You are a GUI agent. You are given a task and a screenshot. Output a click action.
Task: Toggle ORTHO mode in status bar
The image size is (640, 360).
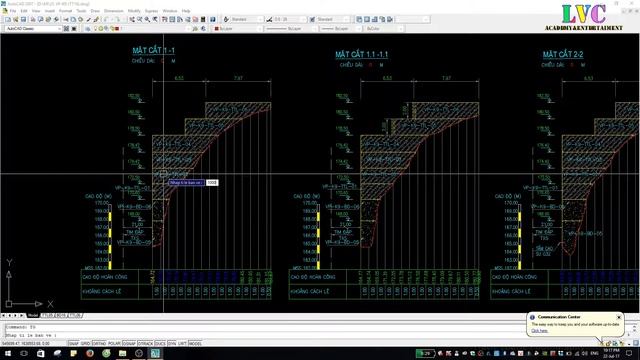click(99, 343)
